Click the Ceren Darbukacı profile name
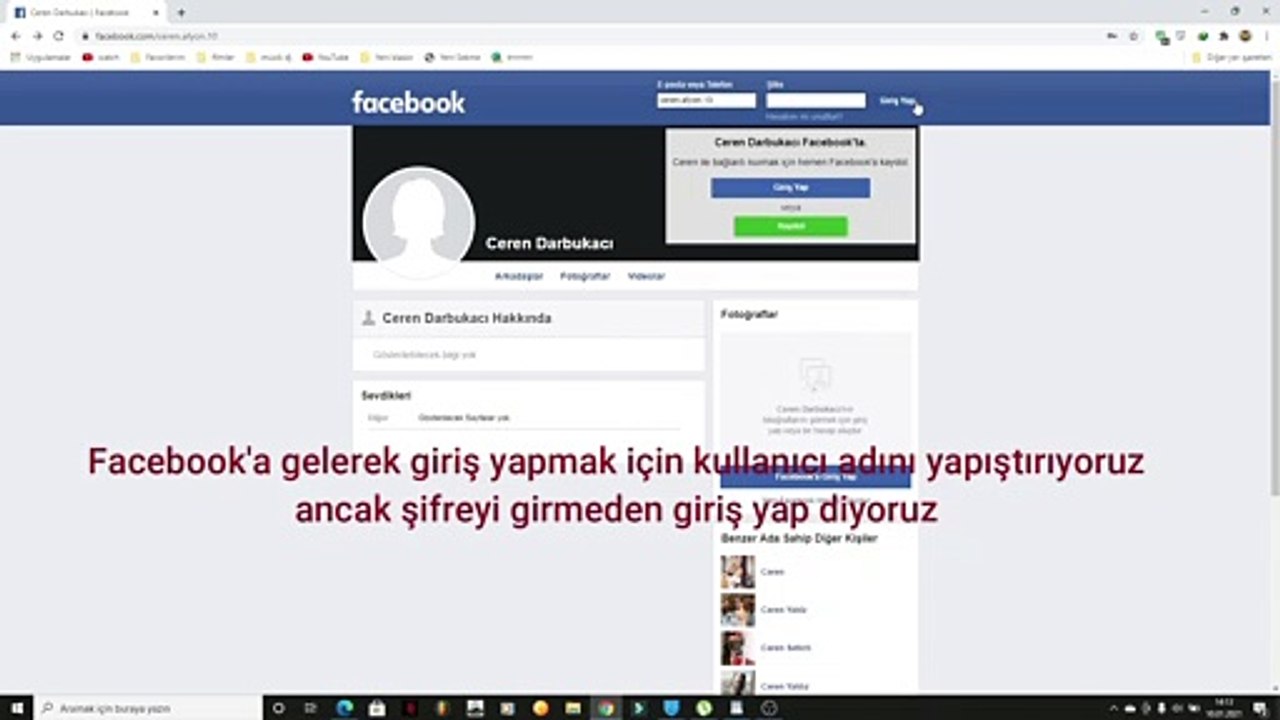The image size is (1280, 720). tap(549, 243)
